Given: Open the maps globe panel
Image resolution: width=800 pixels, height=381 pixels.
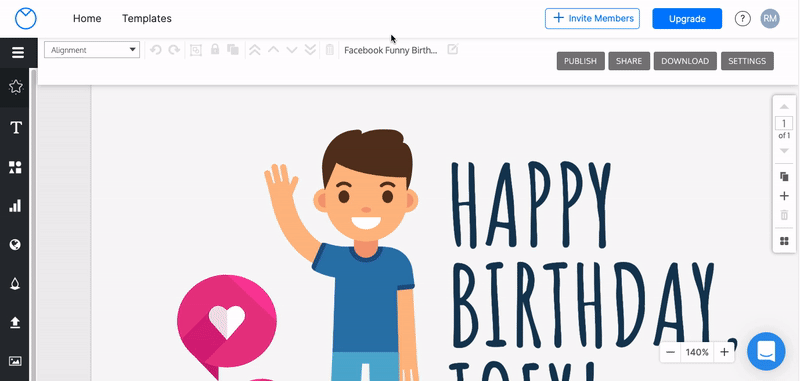Looking at the screenshot, I should pyautogui.click(x=15, y=245).
